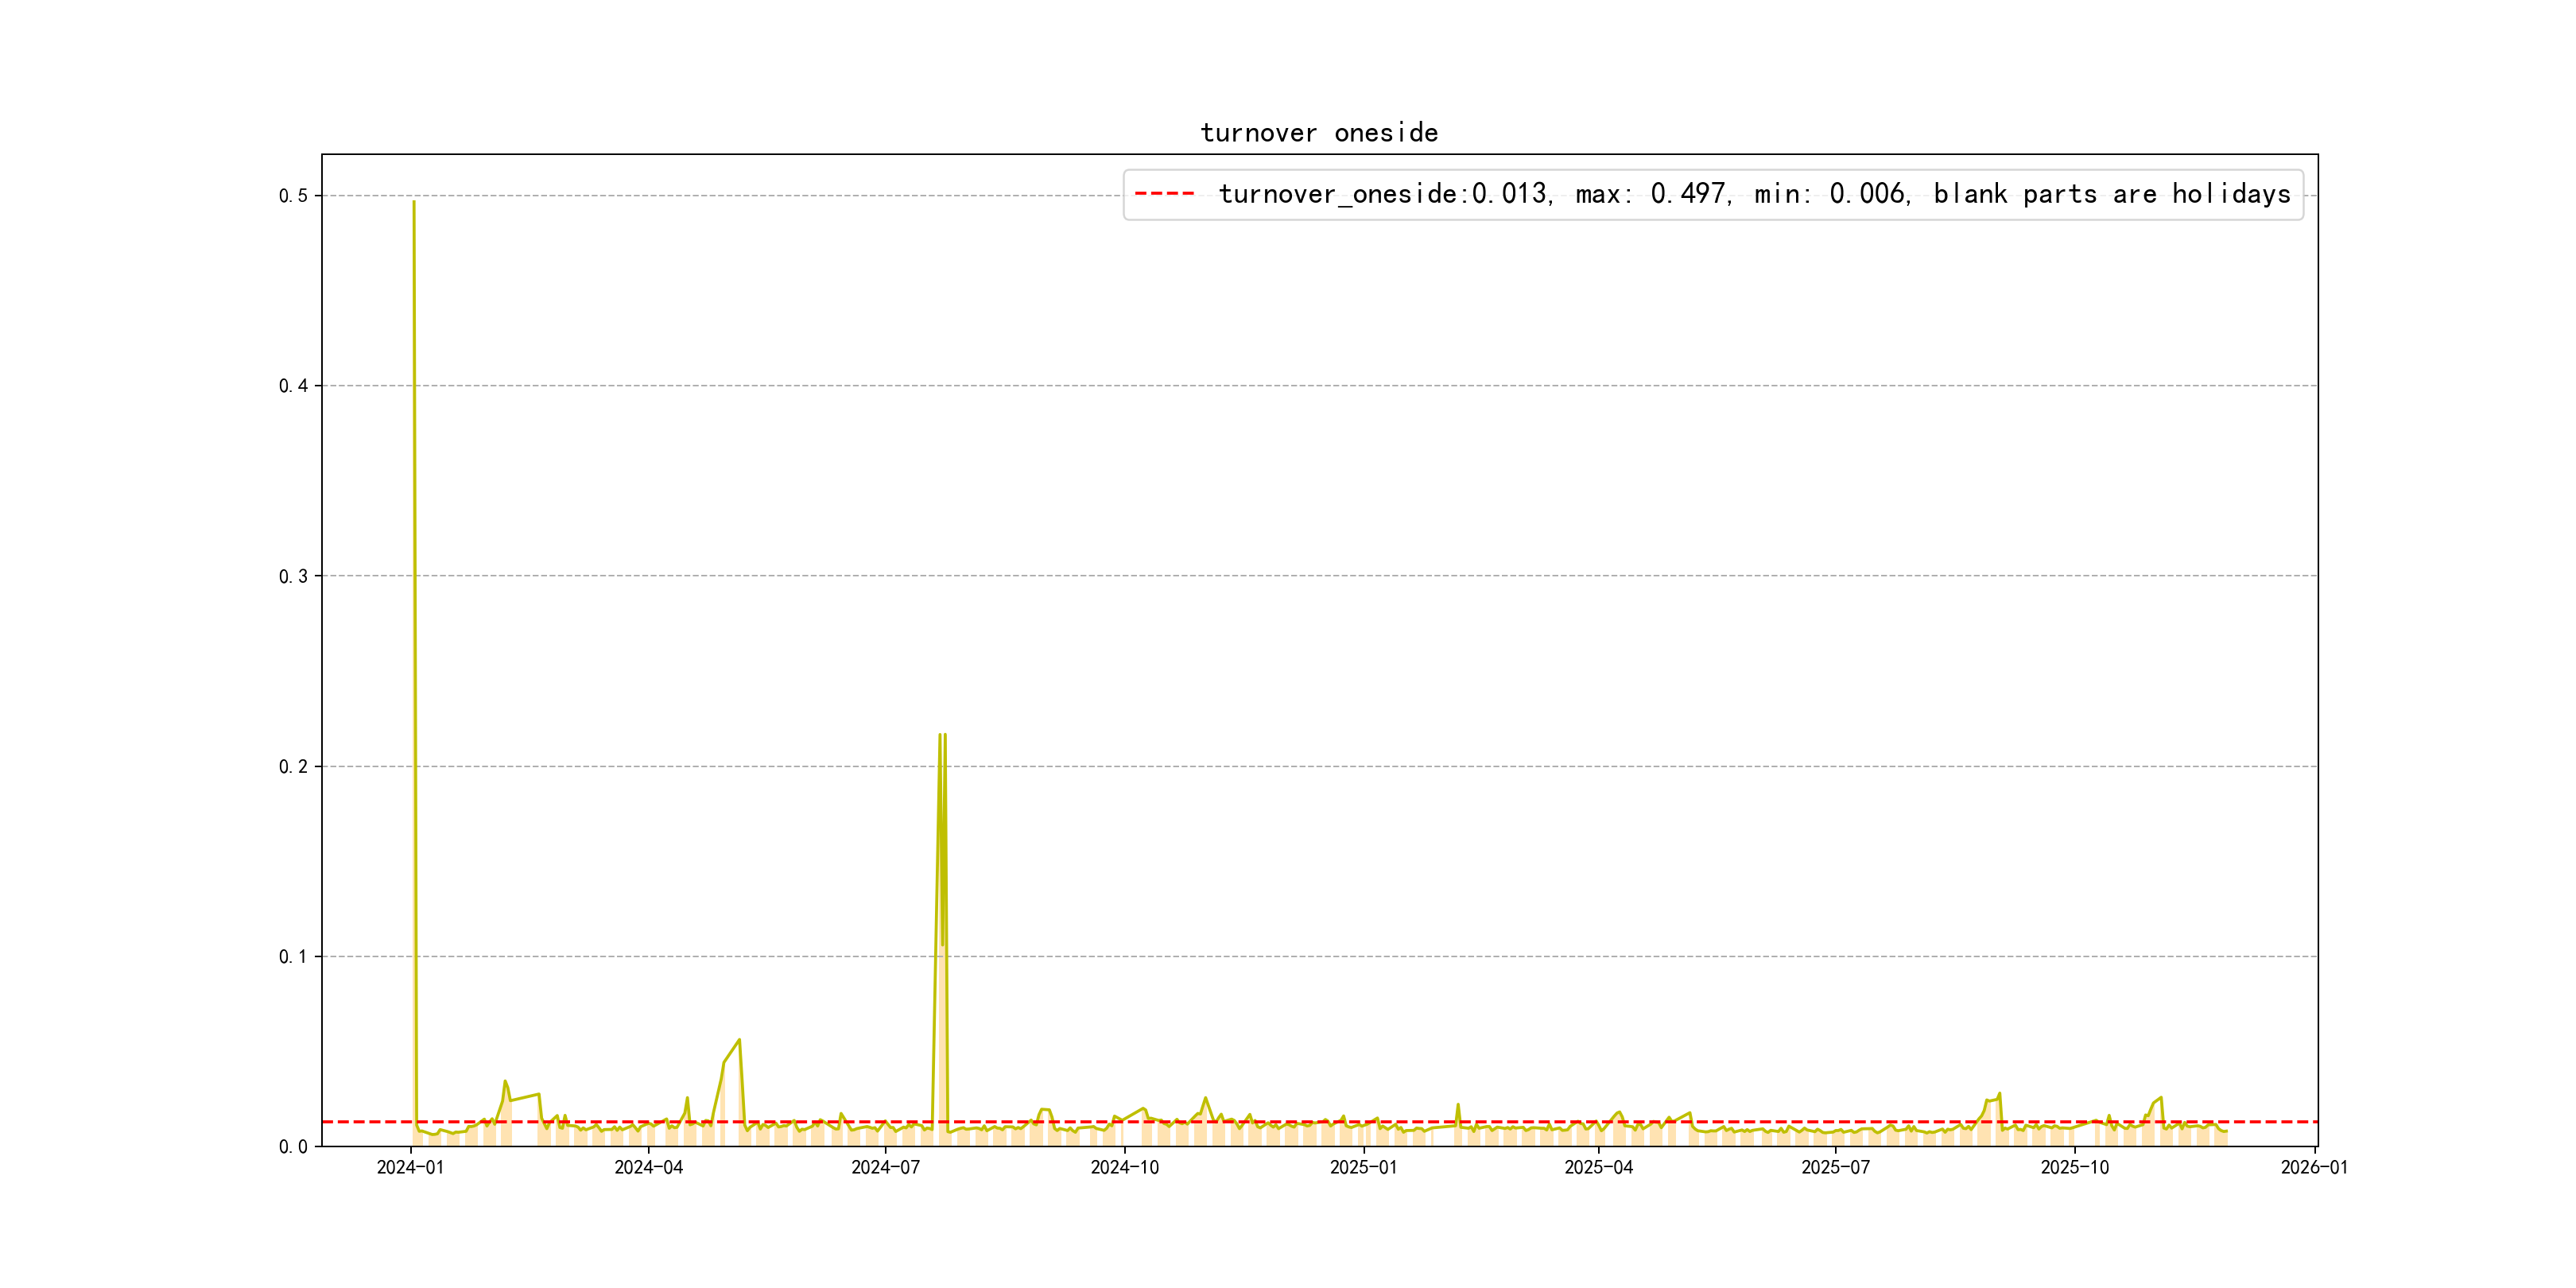2576x1288 pixels.
Task: Click the 2025-01 x-axis date label
Action: pyautogui.click(x=1363, y=1168)
